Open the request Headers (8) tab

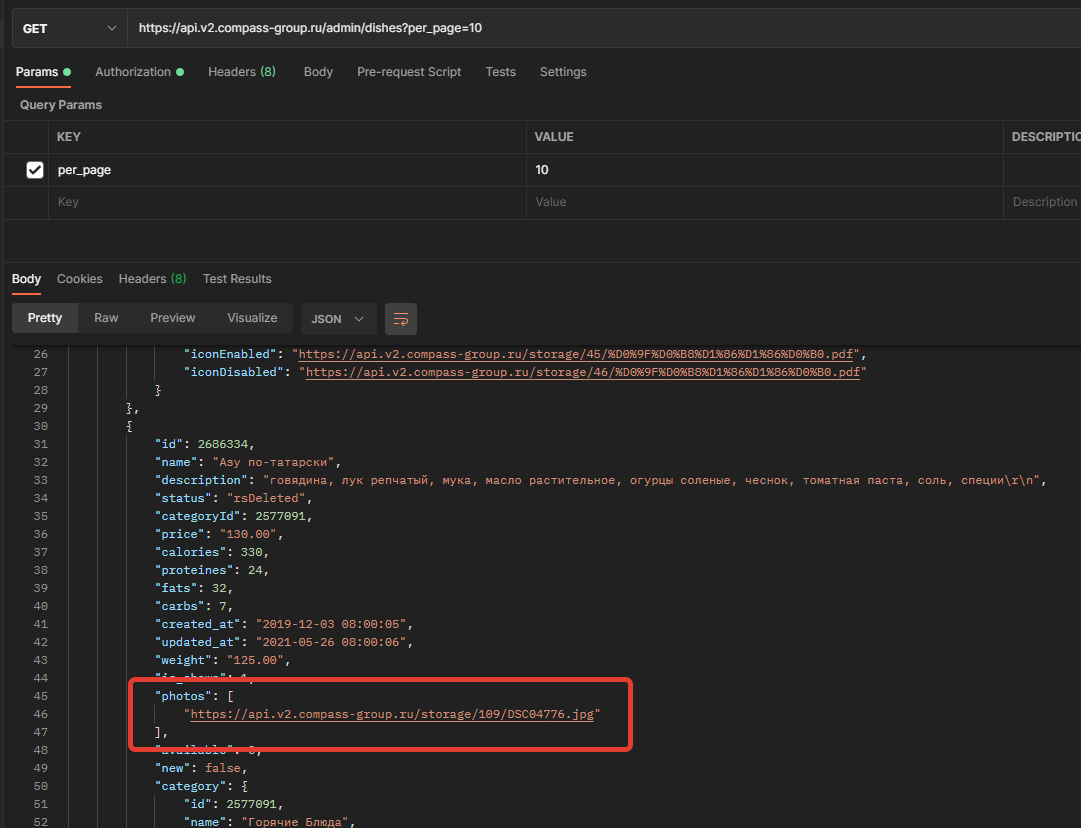point(241,72)
